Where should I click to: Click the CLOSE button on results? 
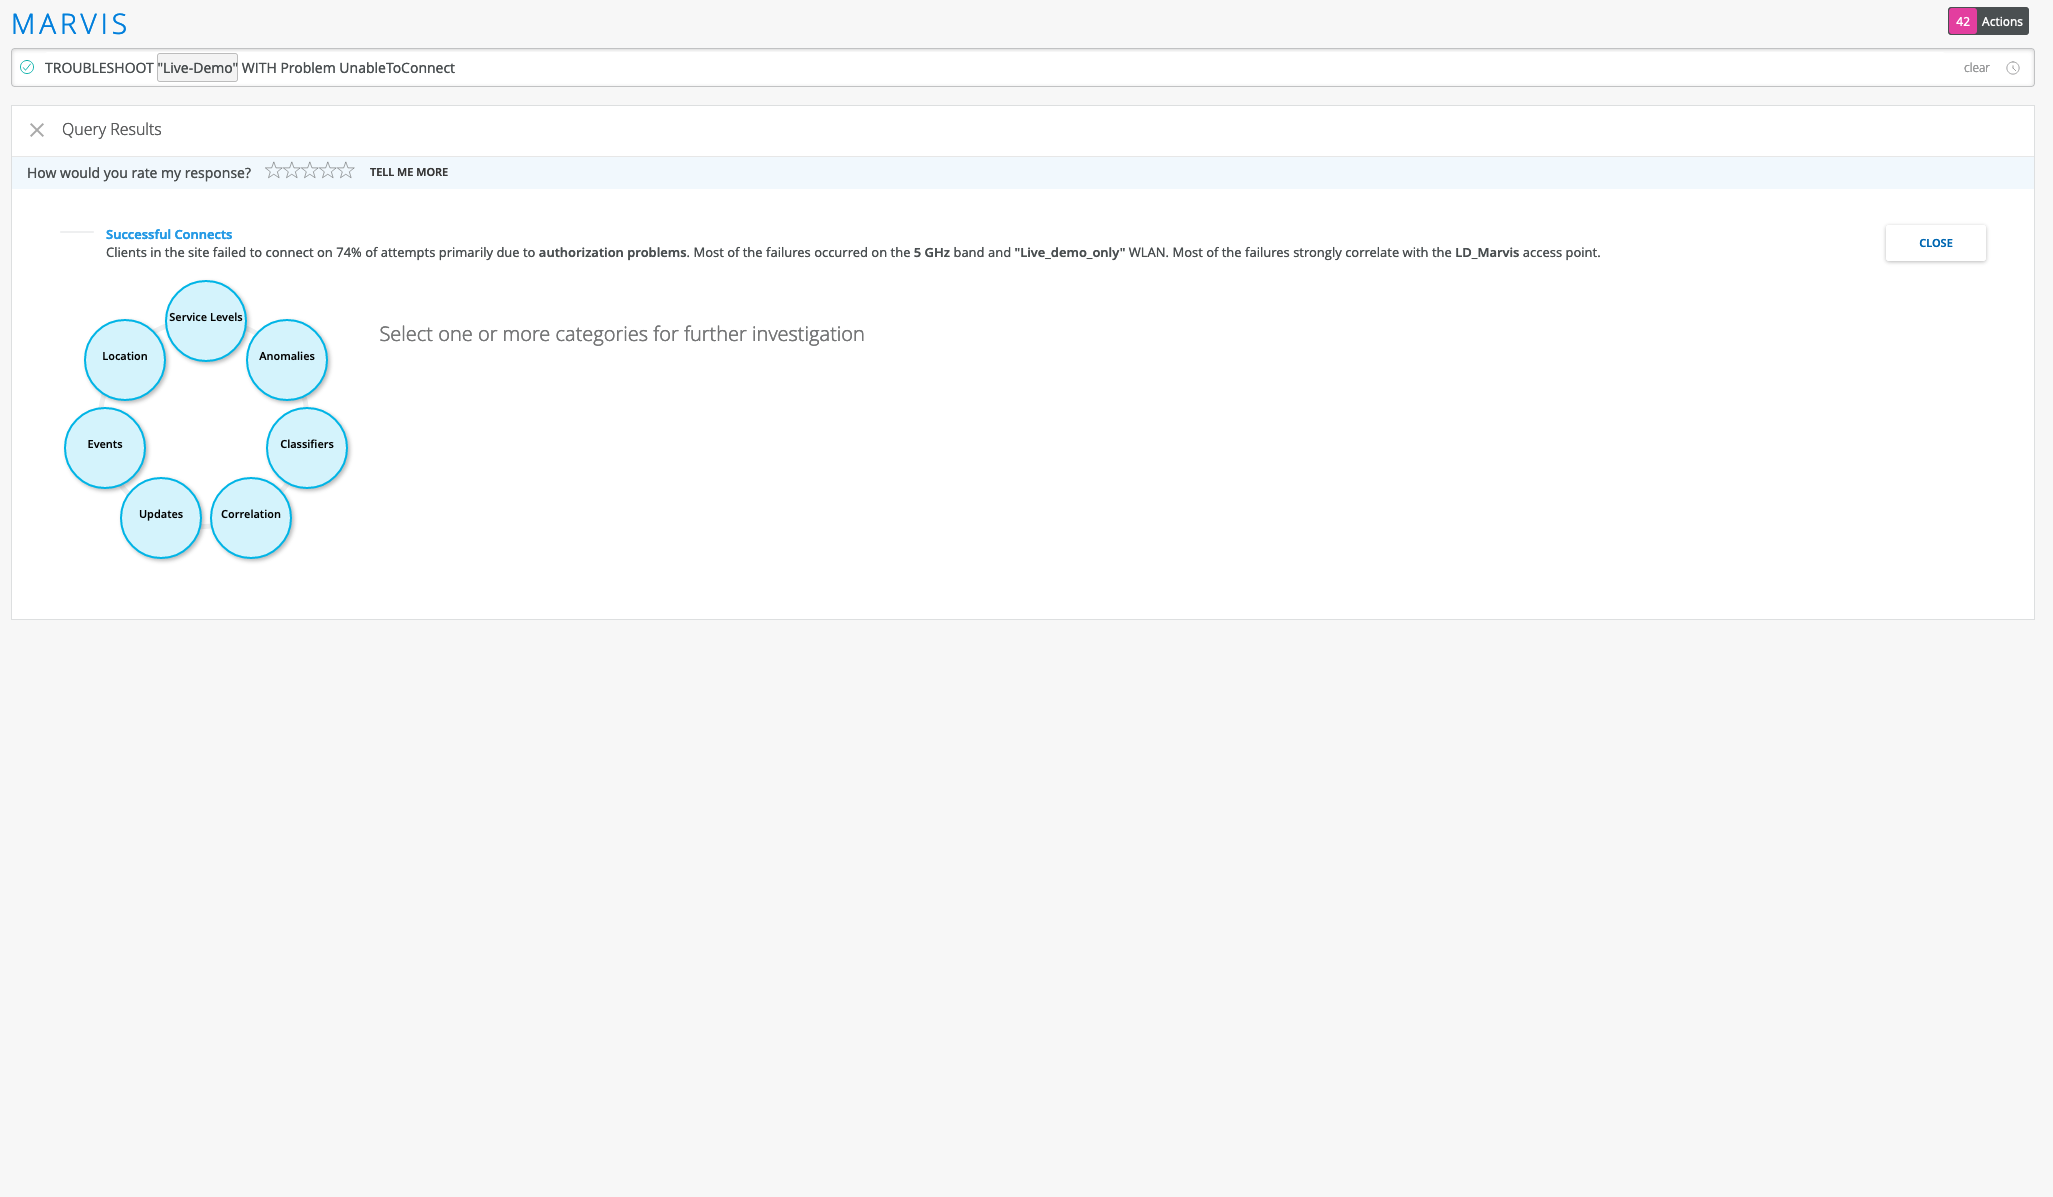point(1935,243)
